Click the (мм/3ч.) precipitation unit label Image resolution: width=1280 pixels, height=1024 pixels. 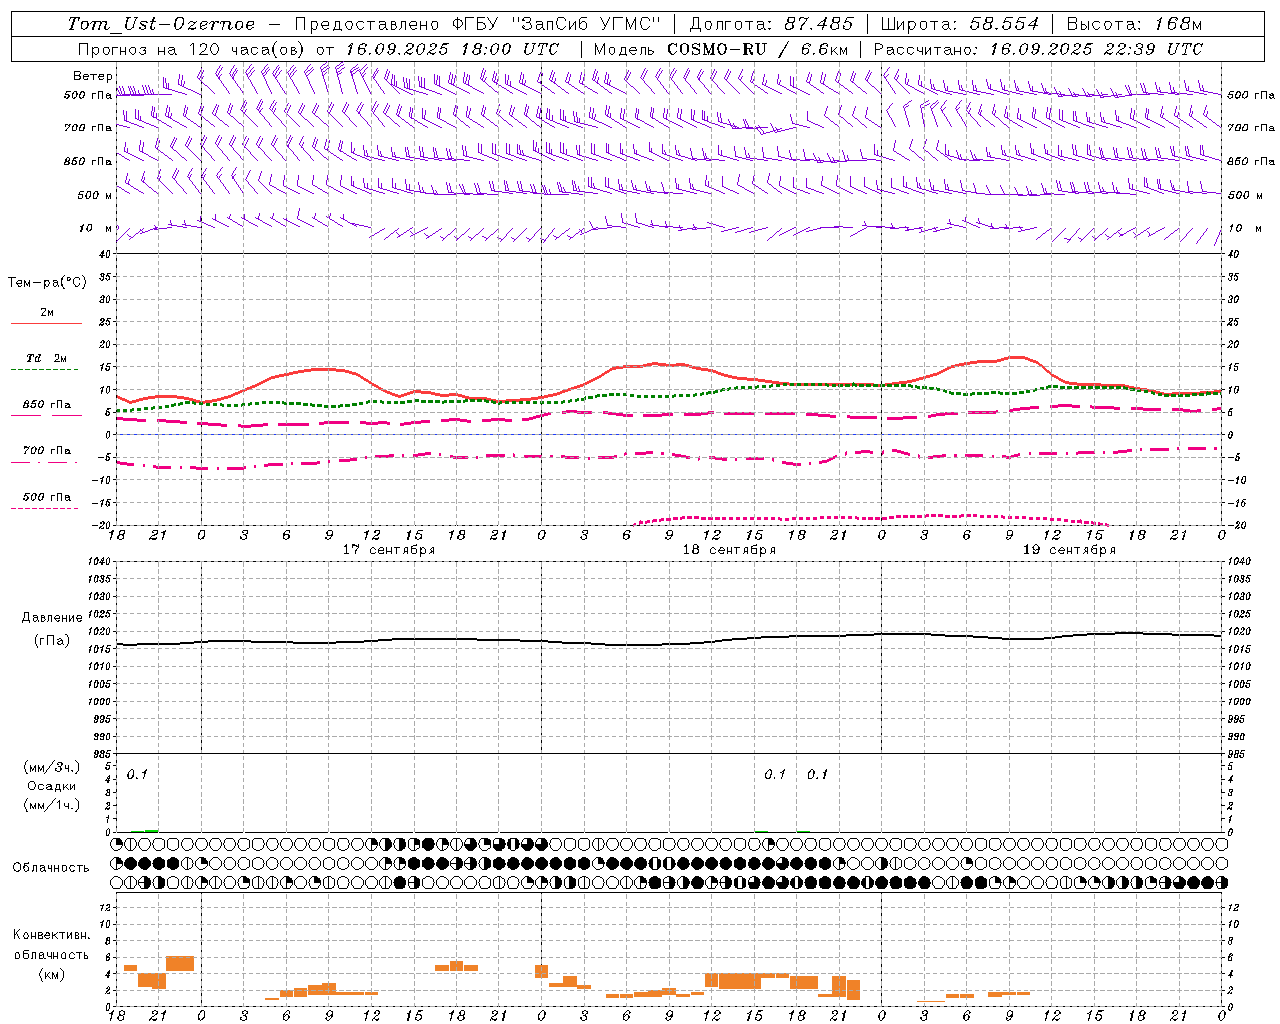click(x=52, y=767)
